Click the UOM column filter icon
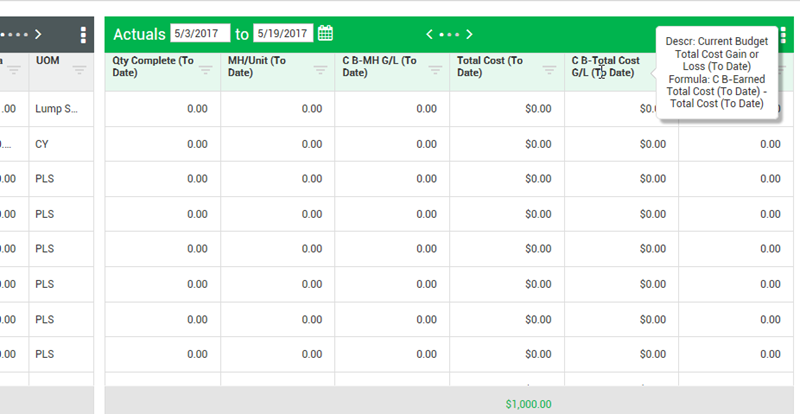Screen dimensions: 800x414 79,70
